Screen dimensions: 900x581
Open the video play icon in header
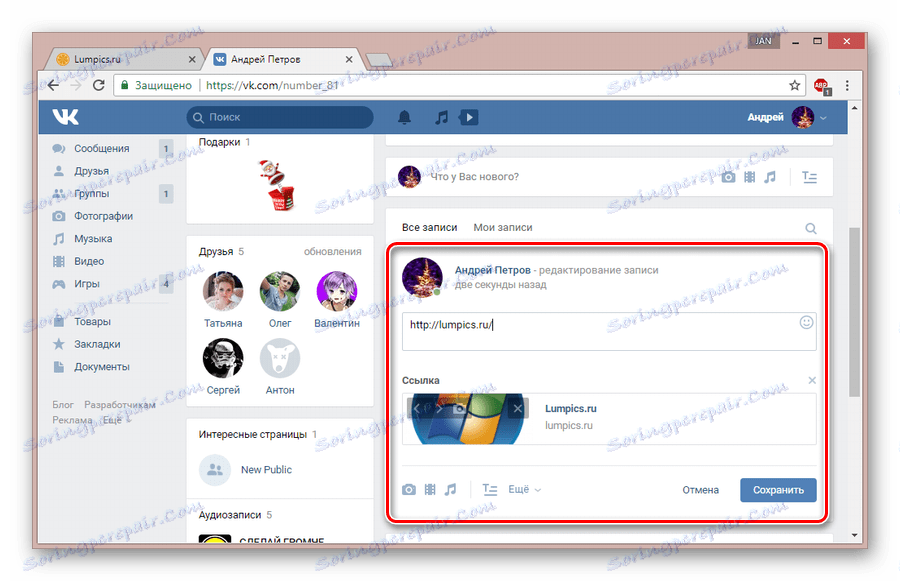pos(469,118)
